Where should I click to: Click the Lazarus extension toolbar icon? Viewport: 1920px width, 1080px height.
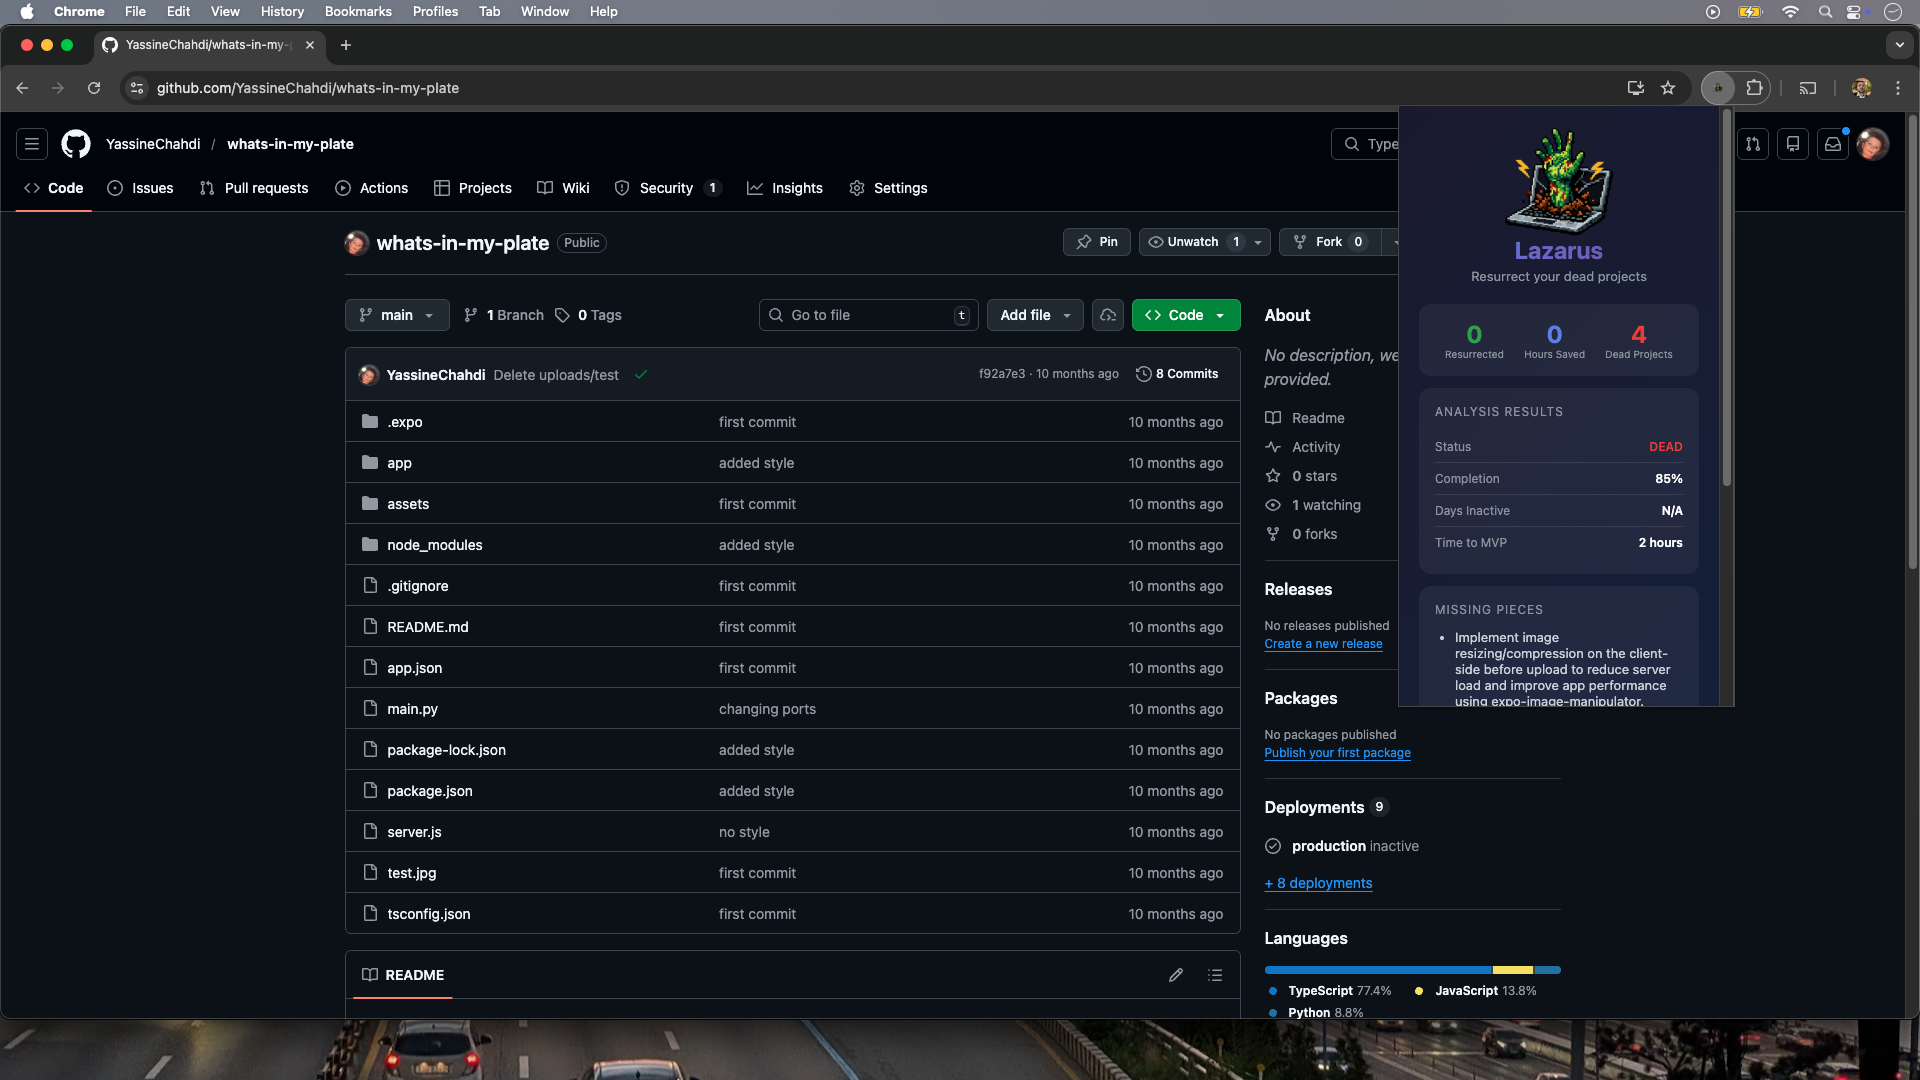(1718, 88)
